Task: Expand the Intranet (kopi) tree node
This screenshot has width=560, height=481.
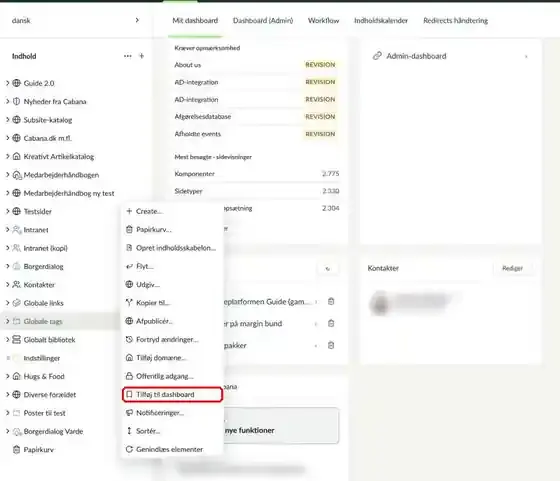Action: click(7, 247)
